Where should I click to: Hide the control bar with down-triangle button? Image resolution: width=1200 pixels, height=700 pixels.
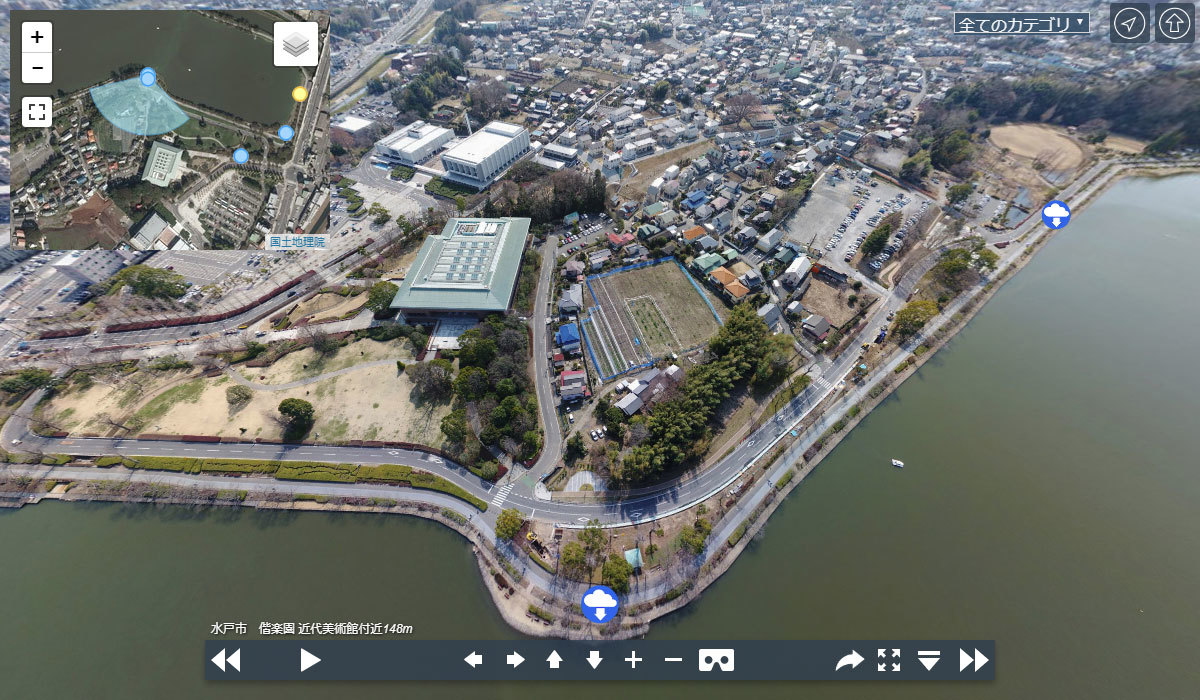coord(929,660)
